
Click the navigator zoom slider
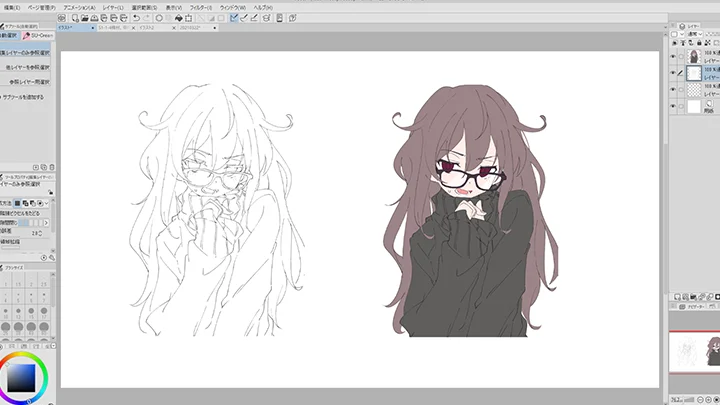689,400
